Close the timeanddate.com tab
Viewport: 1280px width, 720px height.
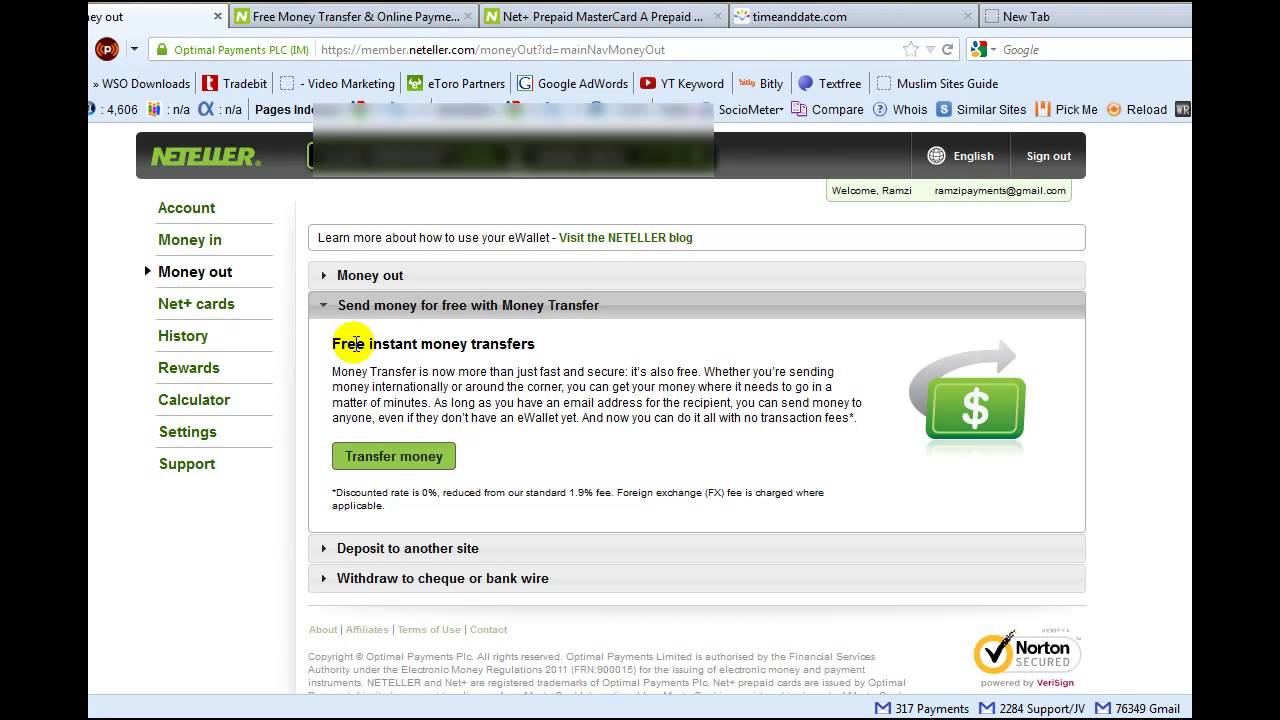(968, 16)
